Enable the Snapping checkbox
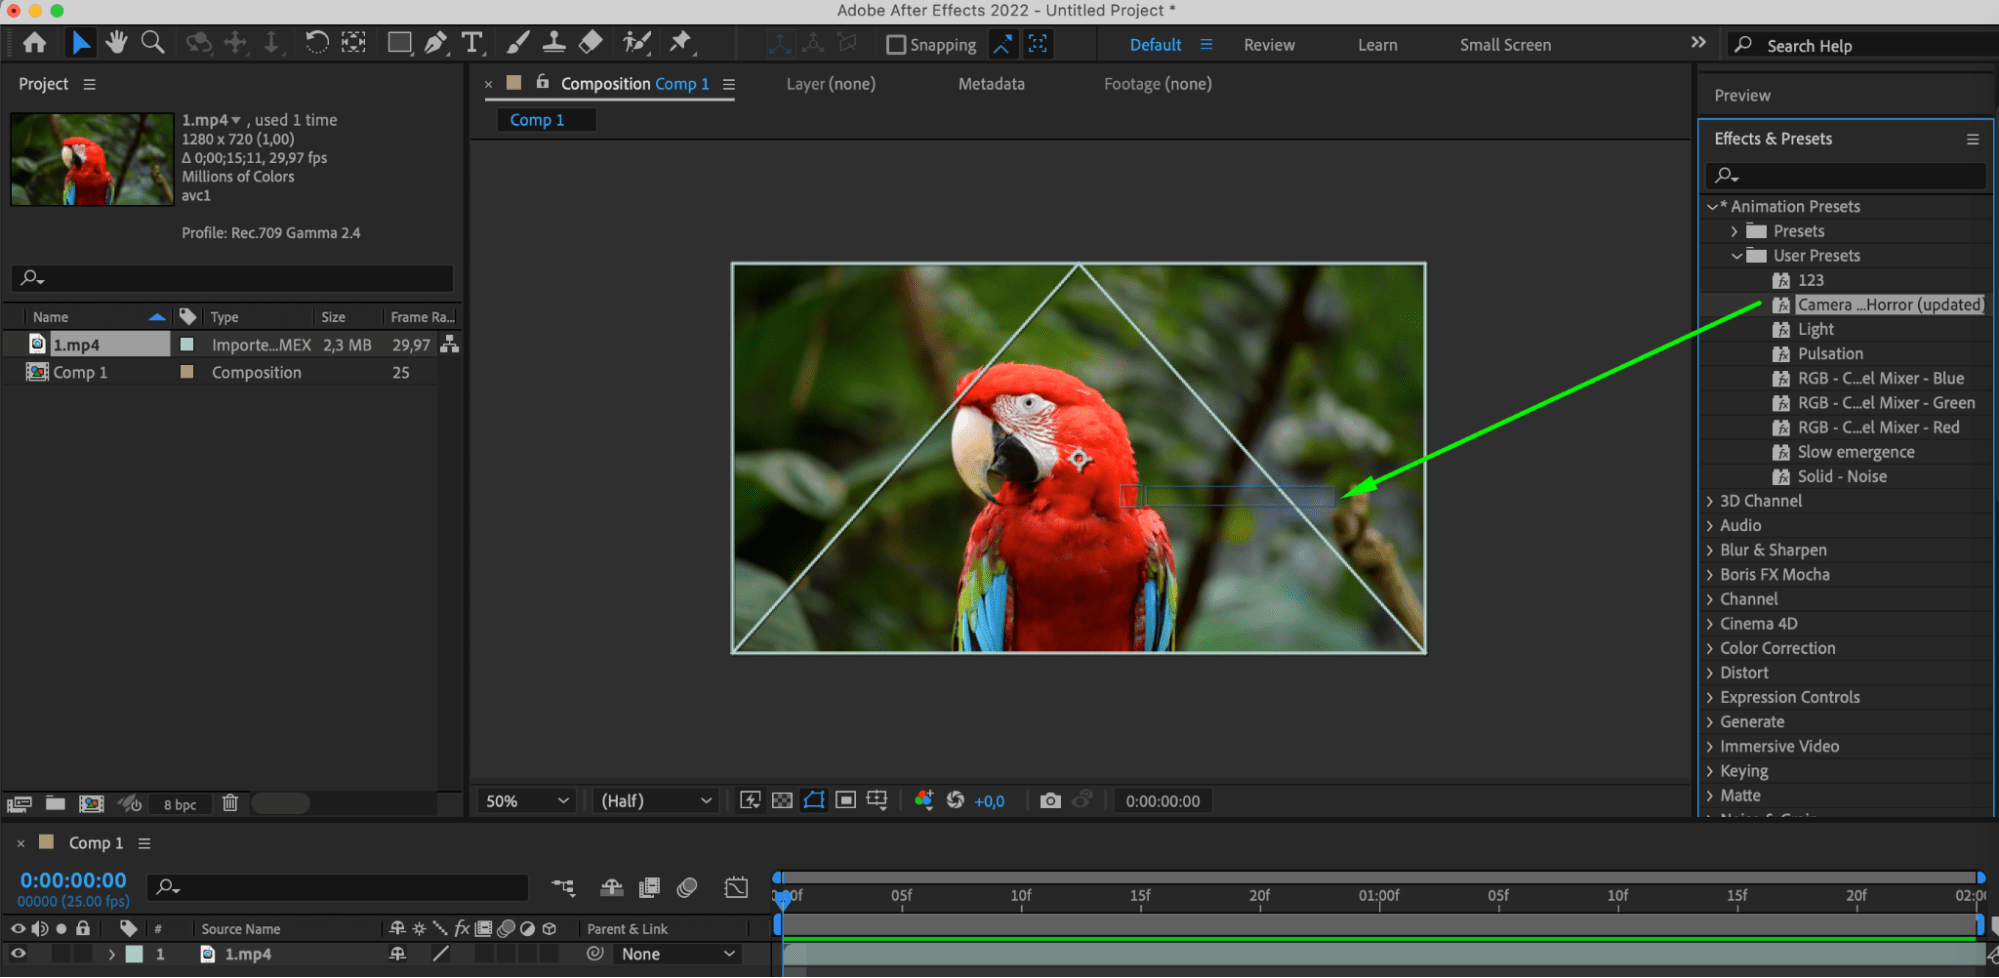1999x978 pixels. pyautogui.click(x=896, y=45)
